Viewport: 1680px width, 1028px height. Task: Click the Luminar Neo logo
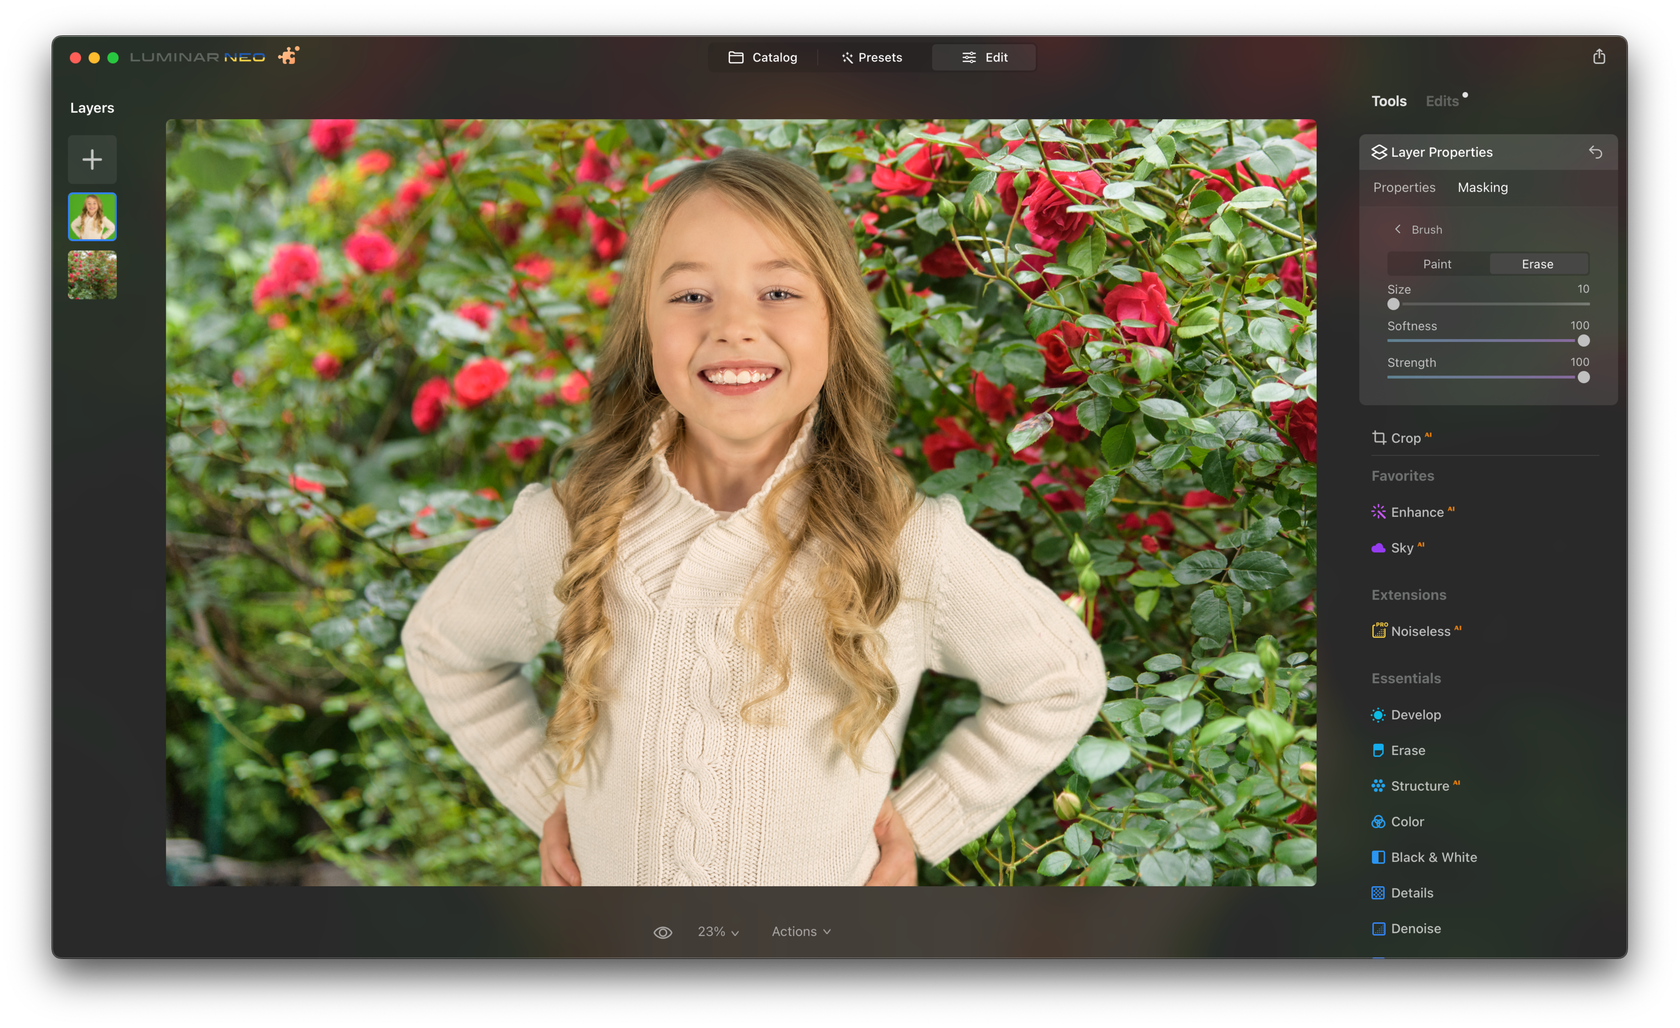(x=197, y=57)
